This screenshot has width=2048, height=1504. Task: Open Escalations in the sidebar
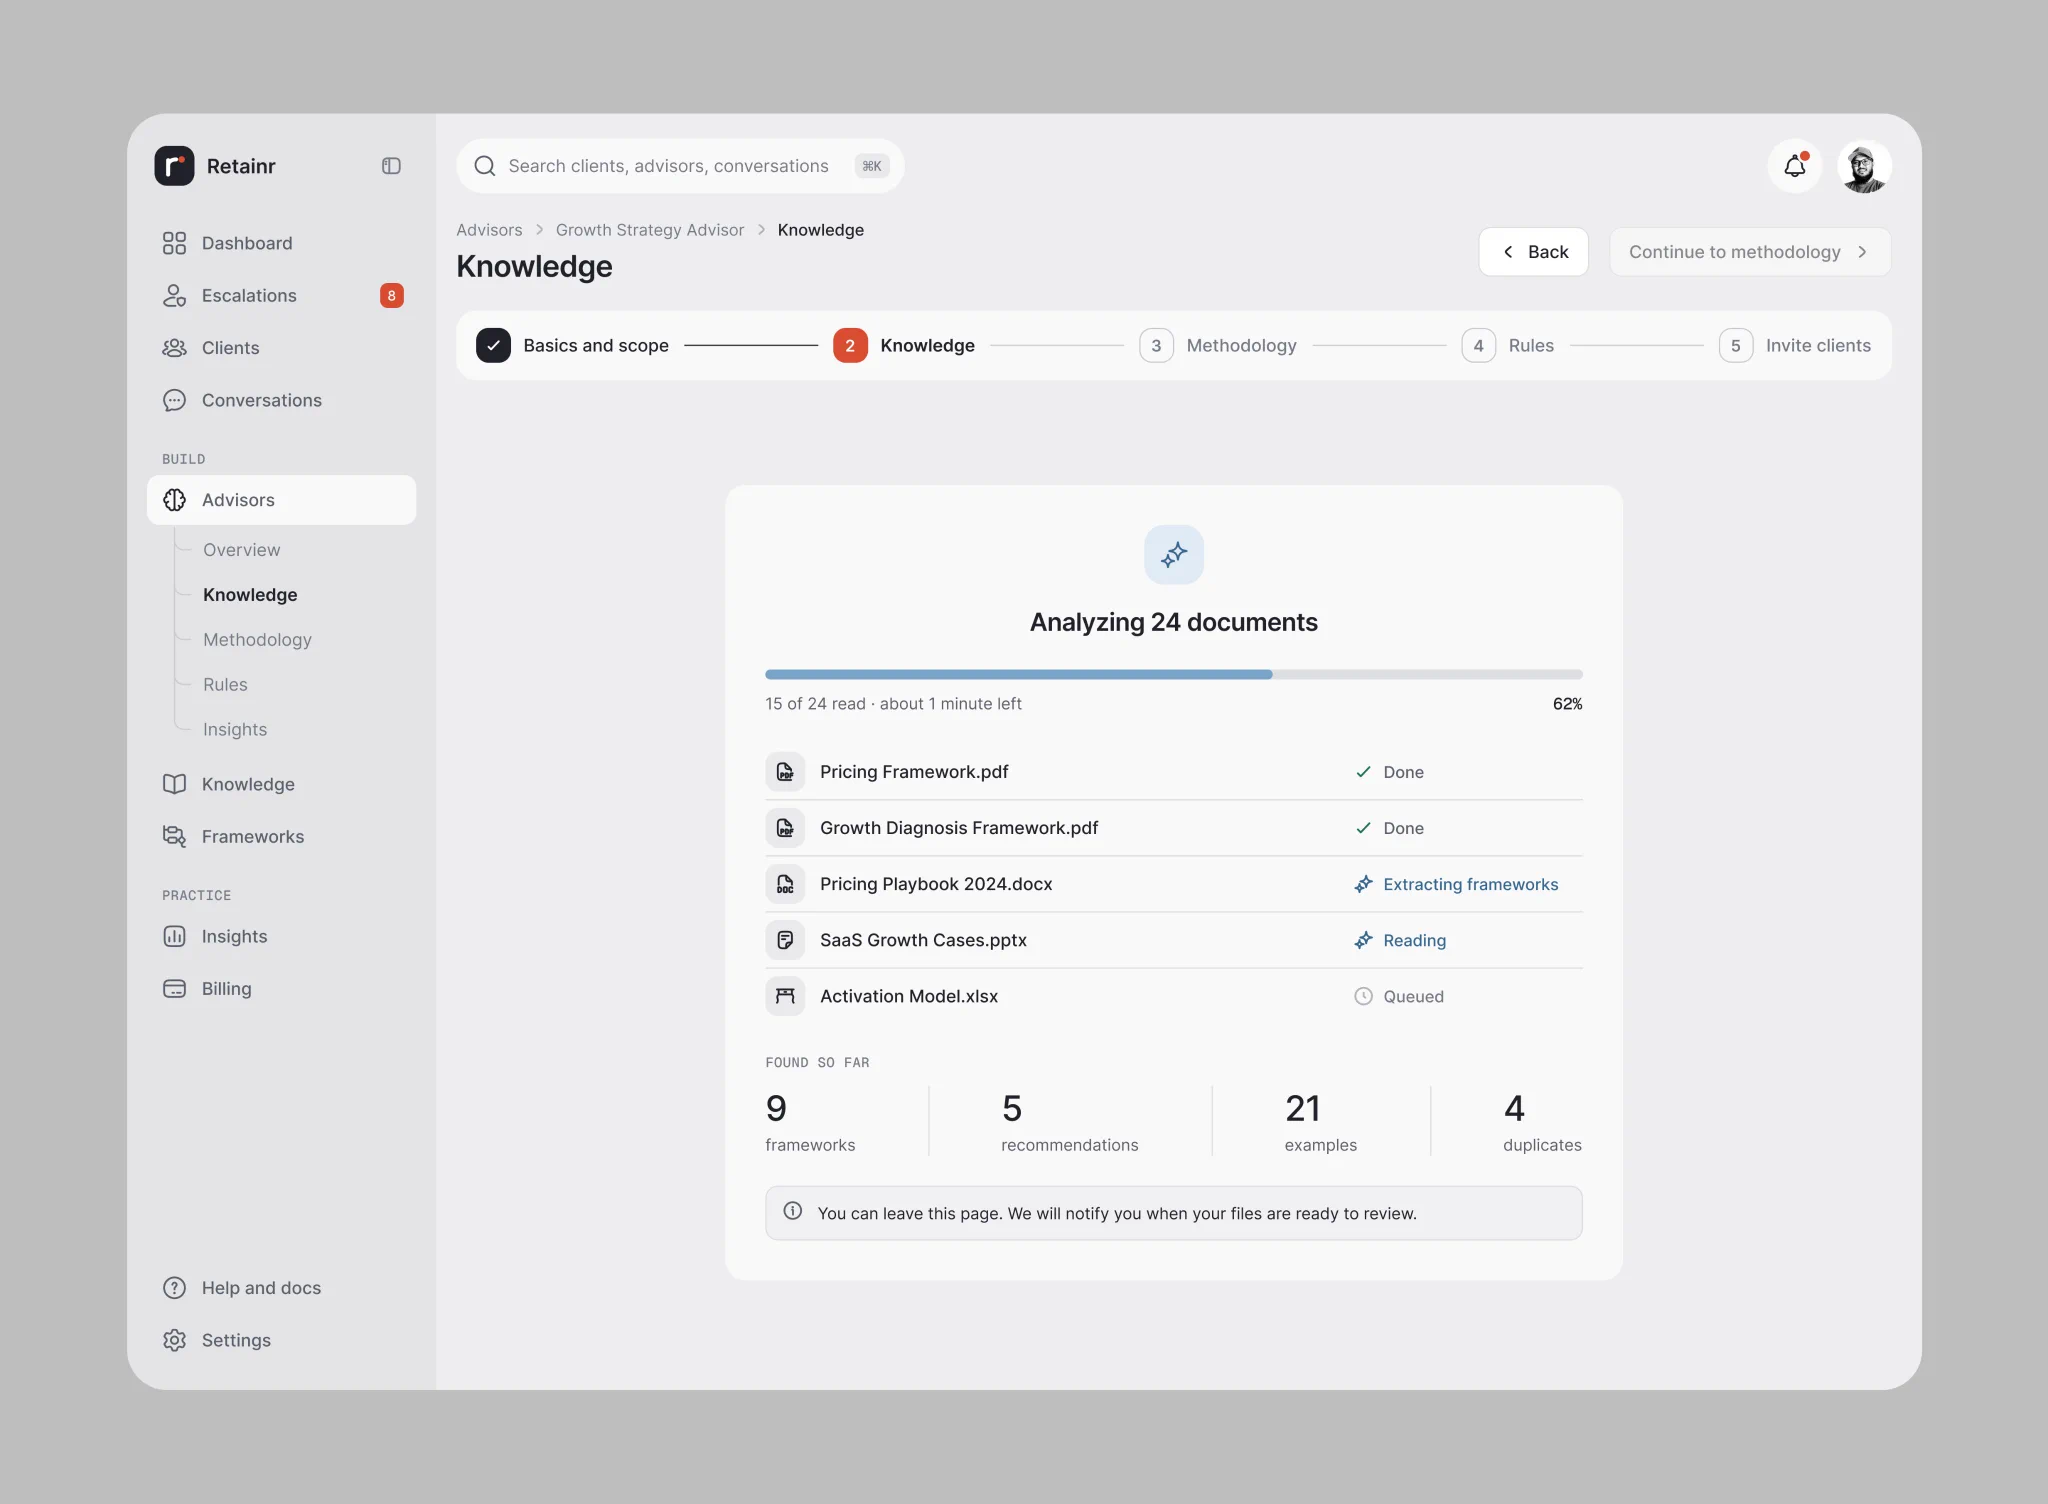pyautogui.click(x=281, y=295)
